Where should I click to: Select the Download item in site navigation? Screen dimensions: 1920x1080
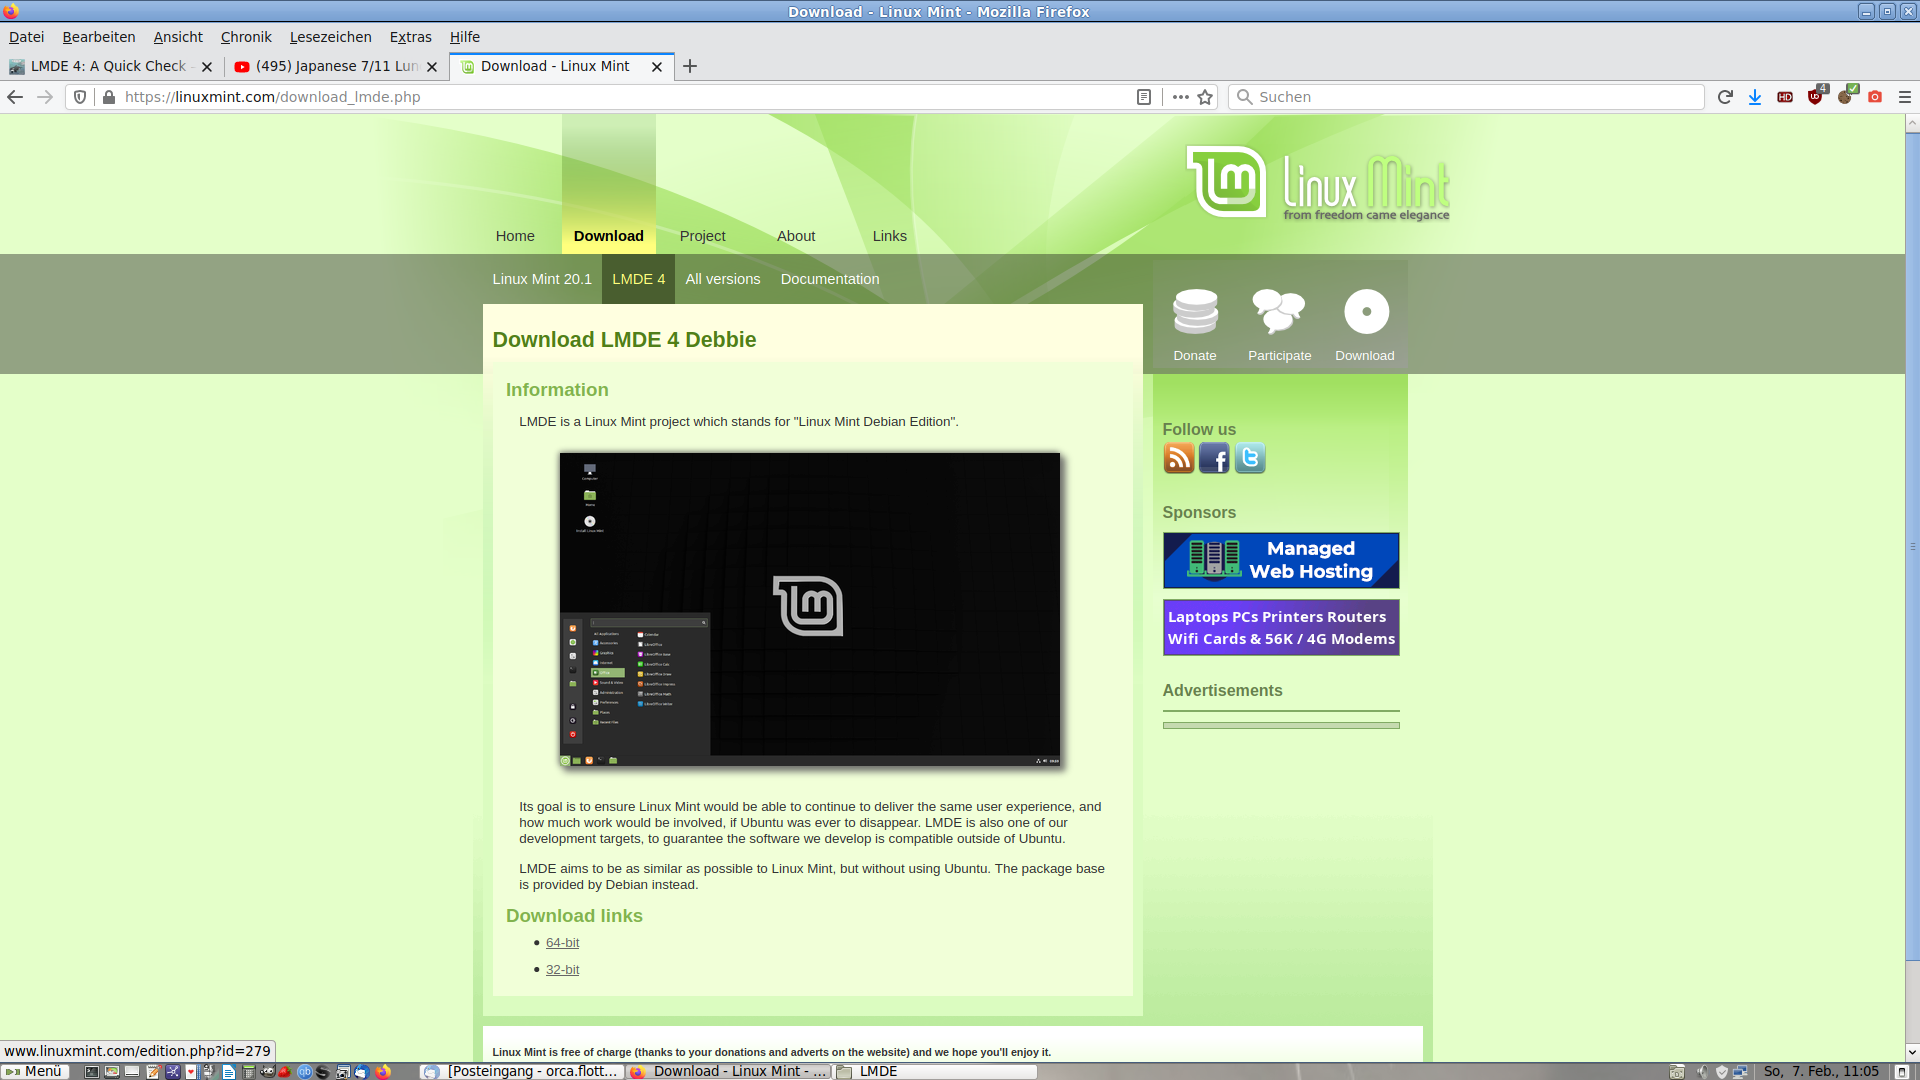click(x=609, y=236)
